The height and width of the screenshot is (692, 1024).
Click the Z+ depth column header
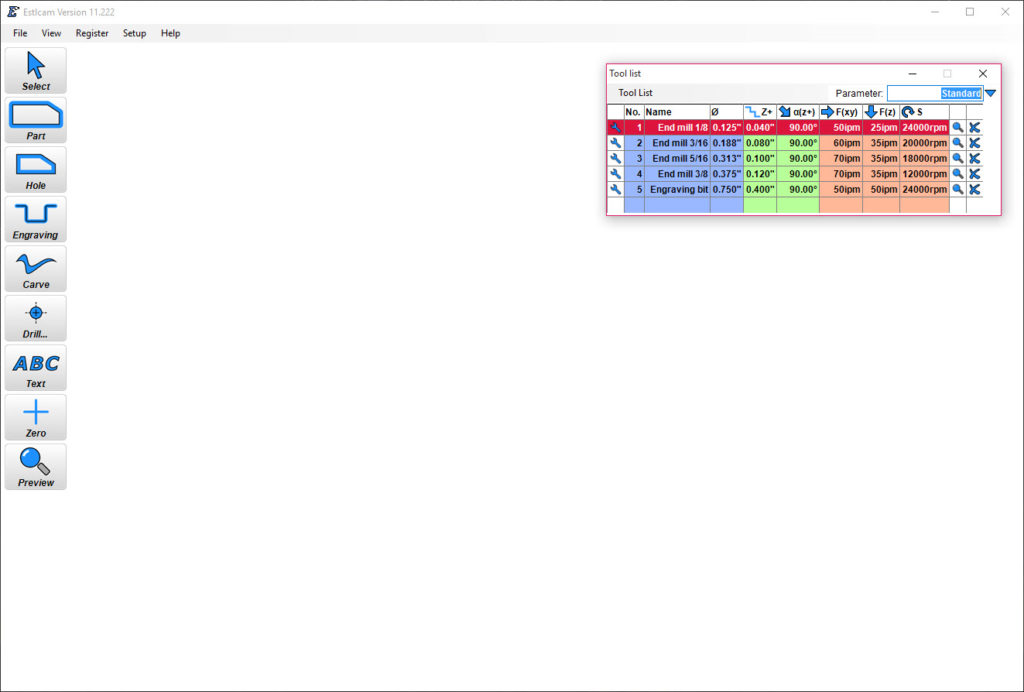tap(760, 112)
